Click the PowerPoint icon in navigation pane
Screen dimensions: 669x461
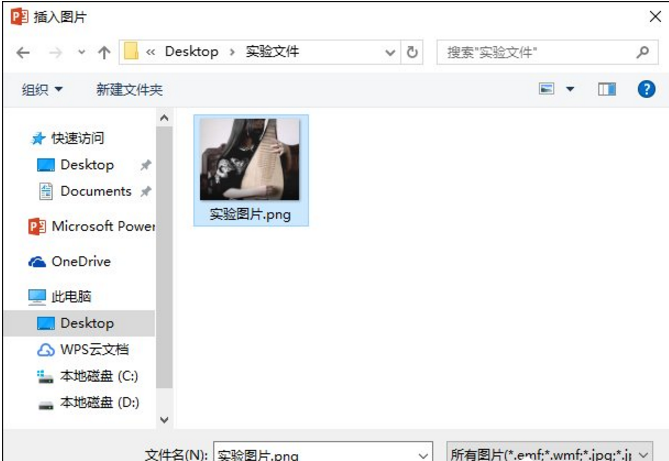click(x=37, y=226)
